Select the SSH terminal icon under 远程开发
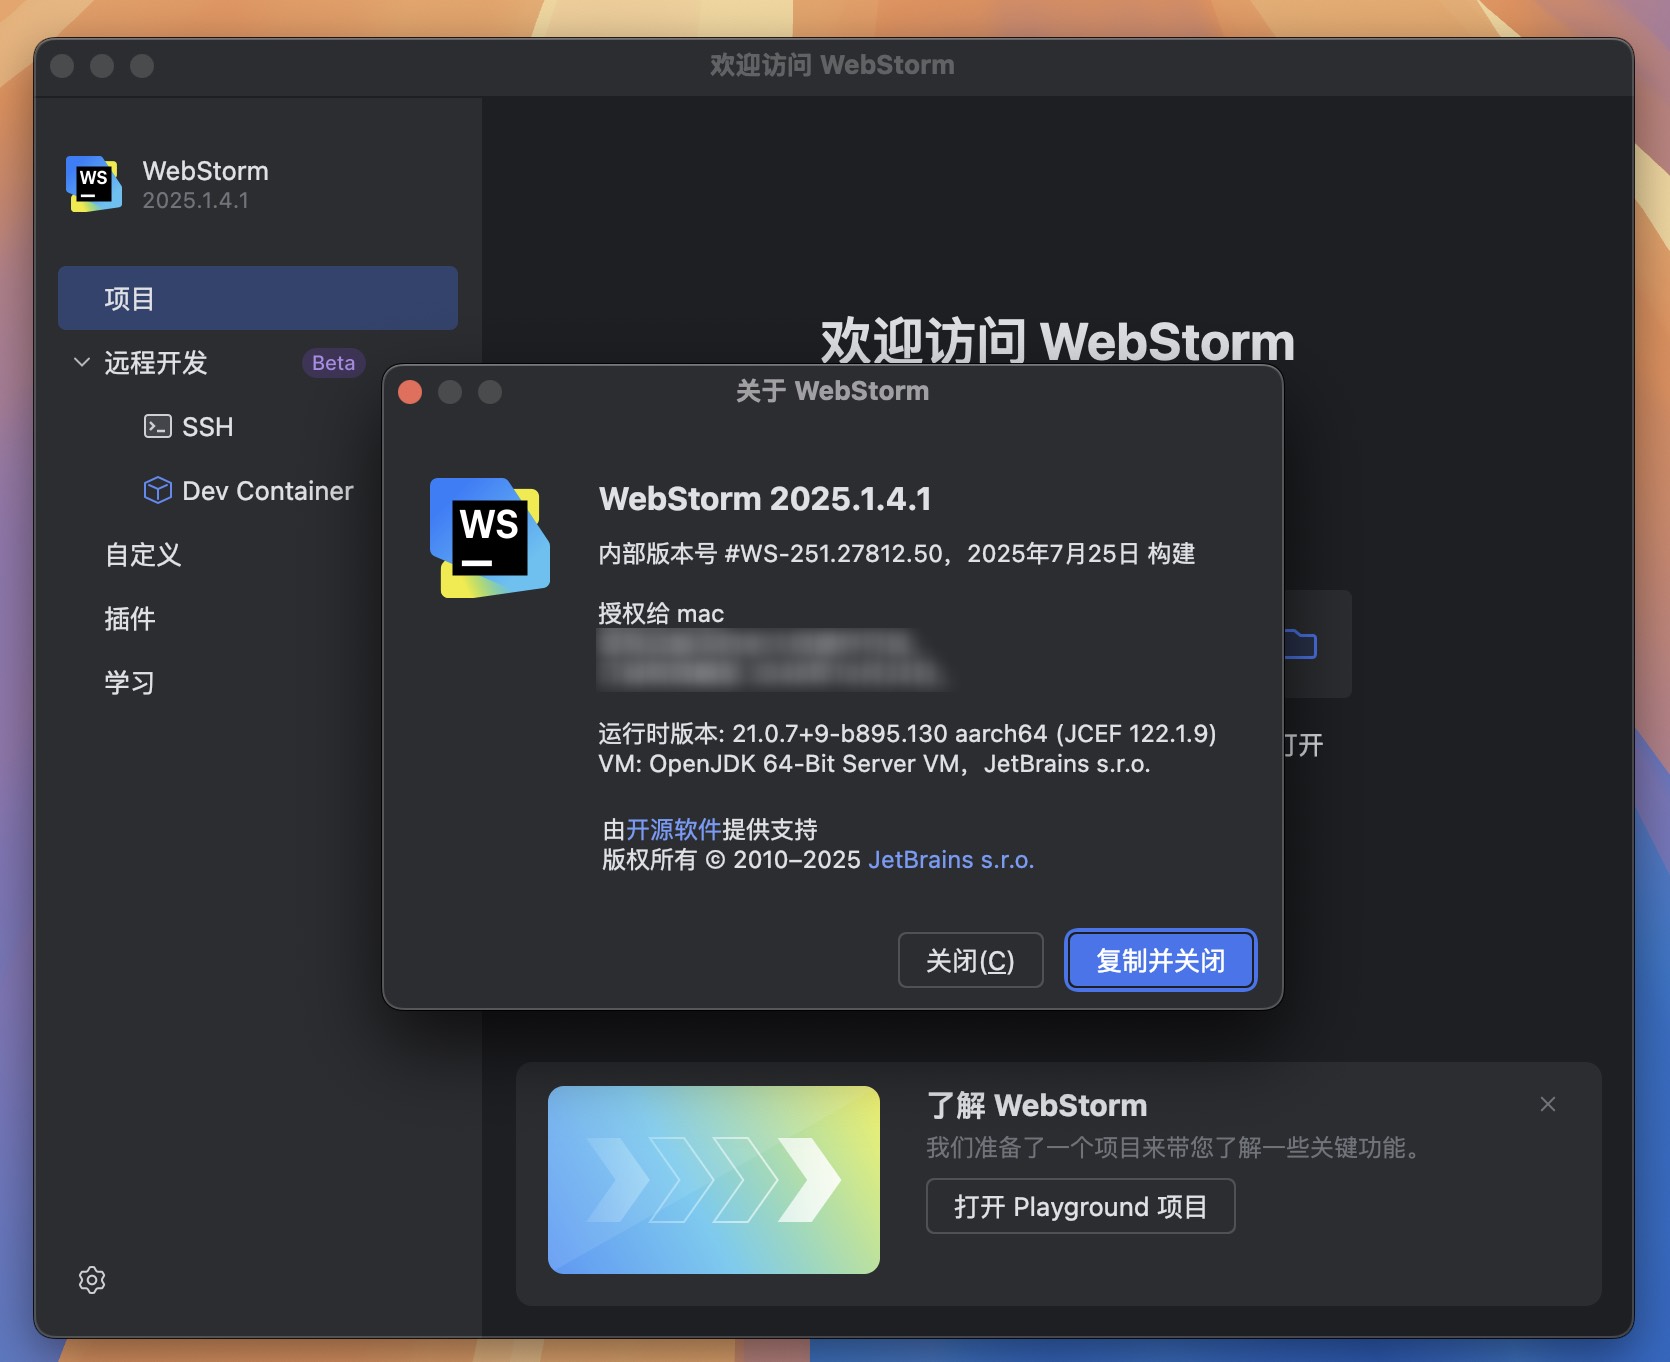The width and height of the screenshot is (1670, 1362). pyautogui.click(x=158, y=427)
